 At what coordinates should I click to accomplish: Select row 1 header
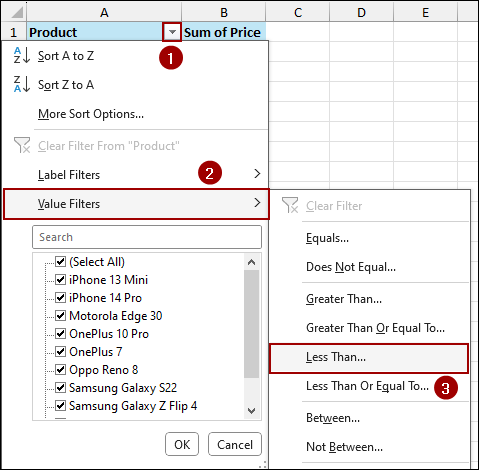pos(13,32)
